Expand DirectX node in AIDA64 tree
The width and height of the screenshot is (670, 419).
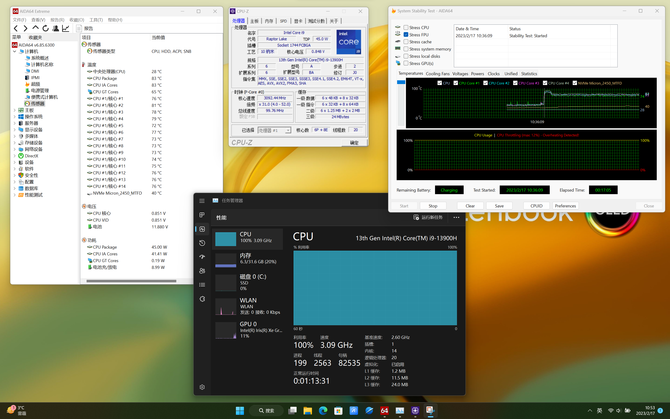15,156
